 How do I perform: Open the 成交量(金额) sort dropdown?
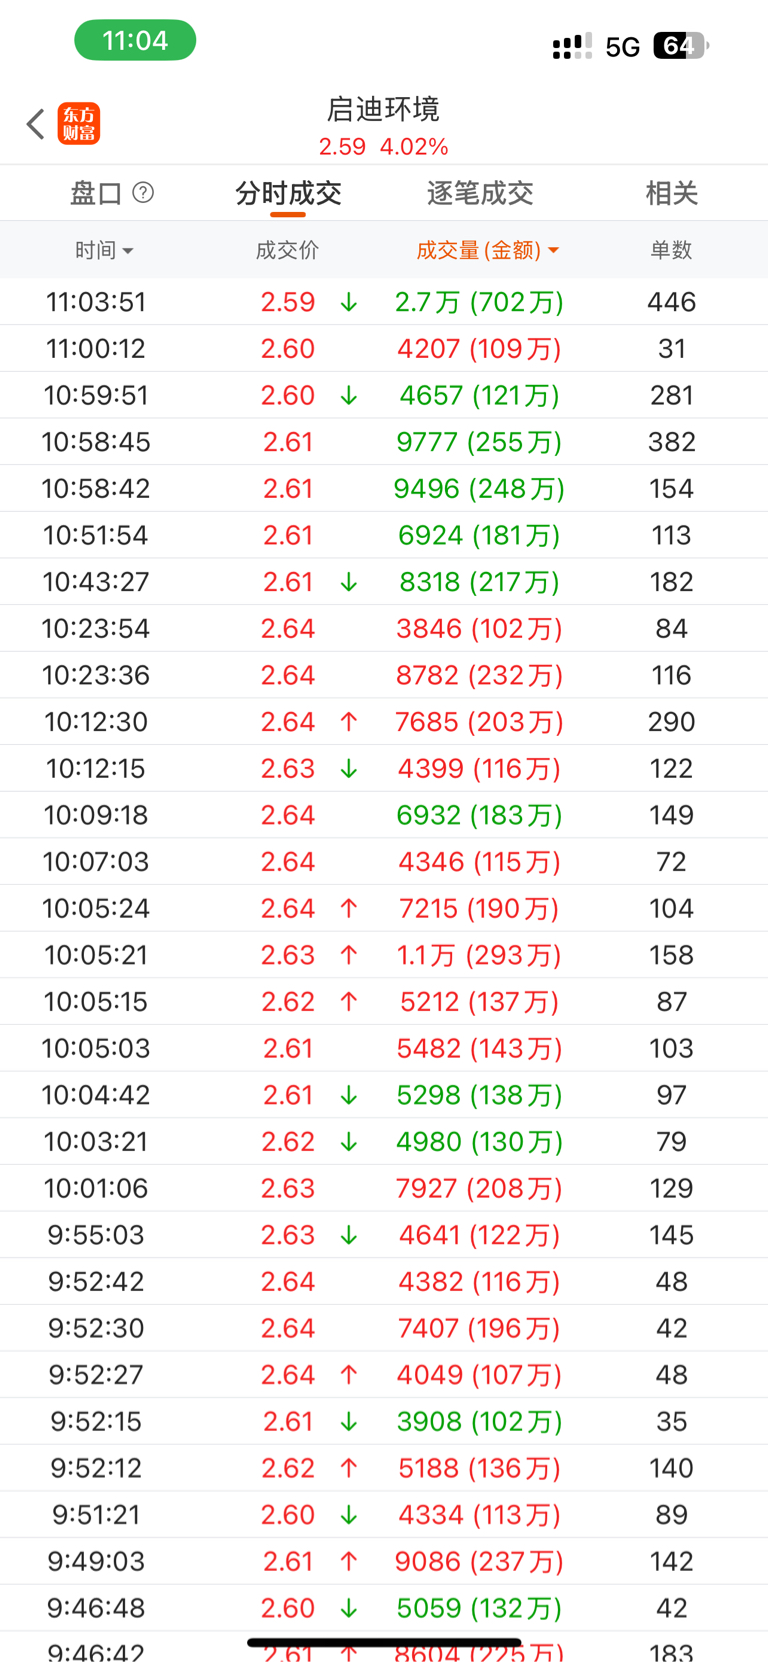tap(487, 250)
